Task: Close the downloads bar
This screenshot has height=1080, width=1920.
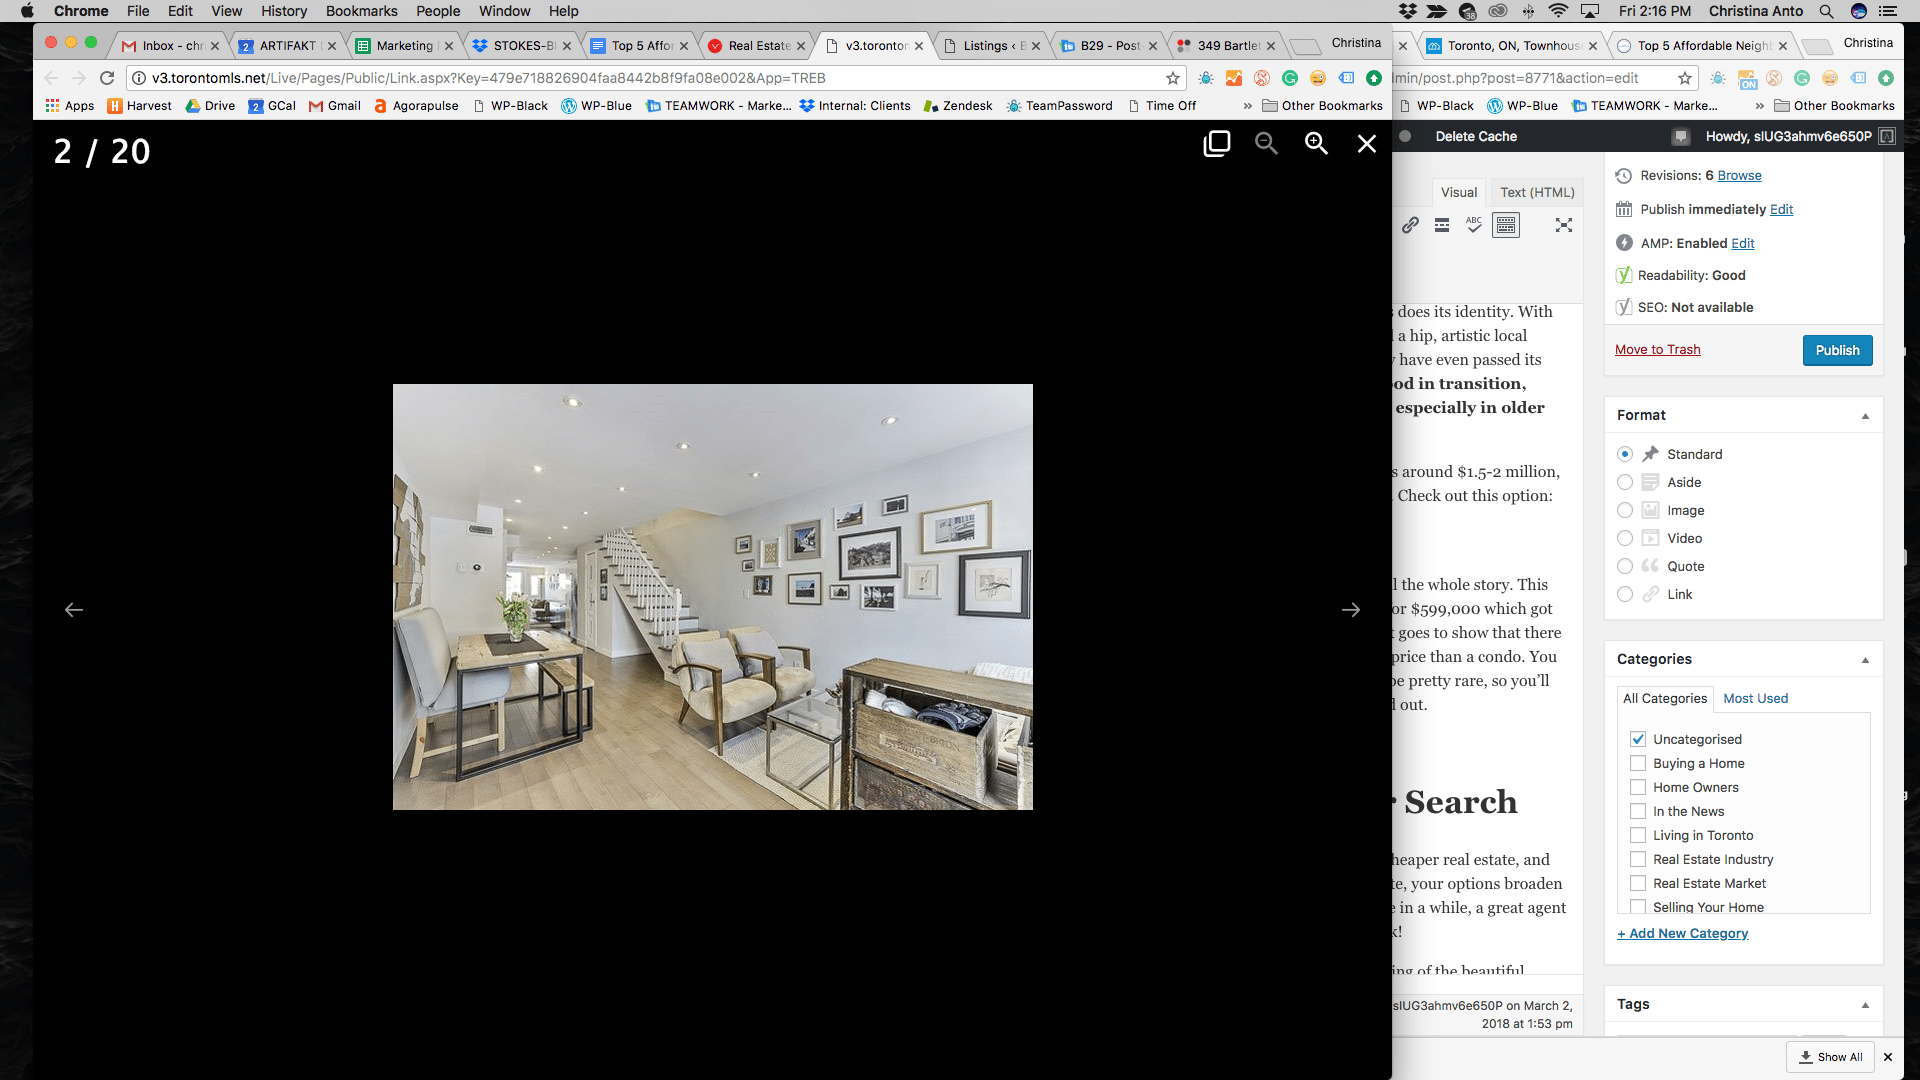Action: (x=1888, y=1057)
